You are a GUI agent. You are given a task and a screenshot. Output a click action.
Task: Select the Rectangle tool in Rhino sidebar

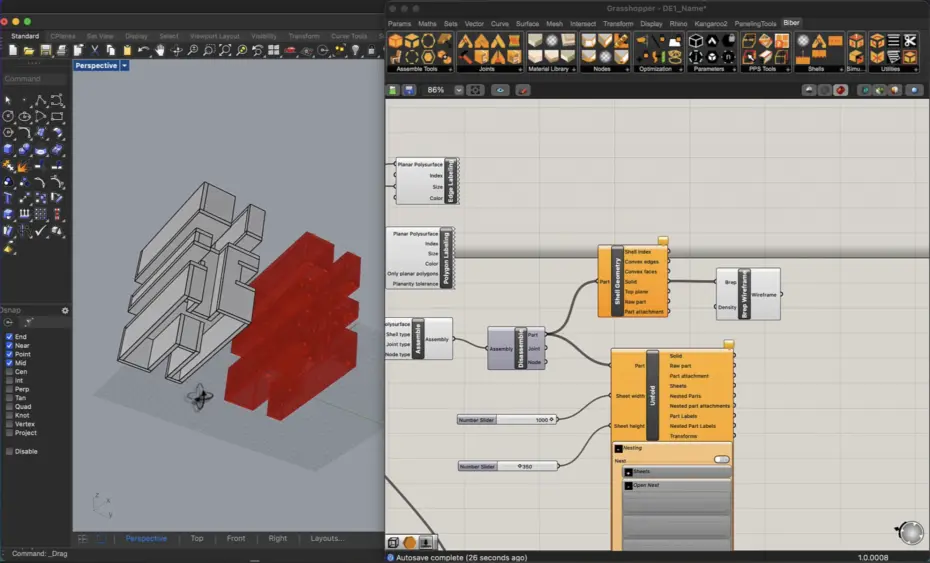pos(57,116)
